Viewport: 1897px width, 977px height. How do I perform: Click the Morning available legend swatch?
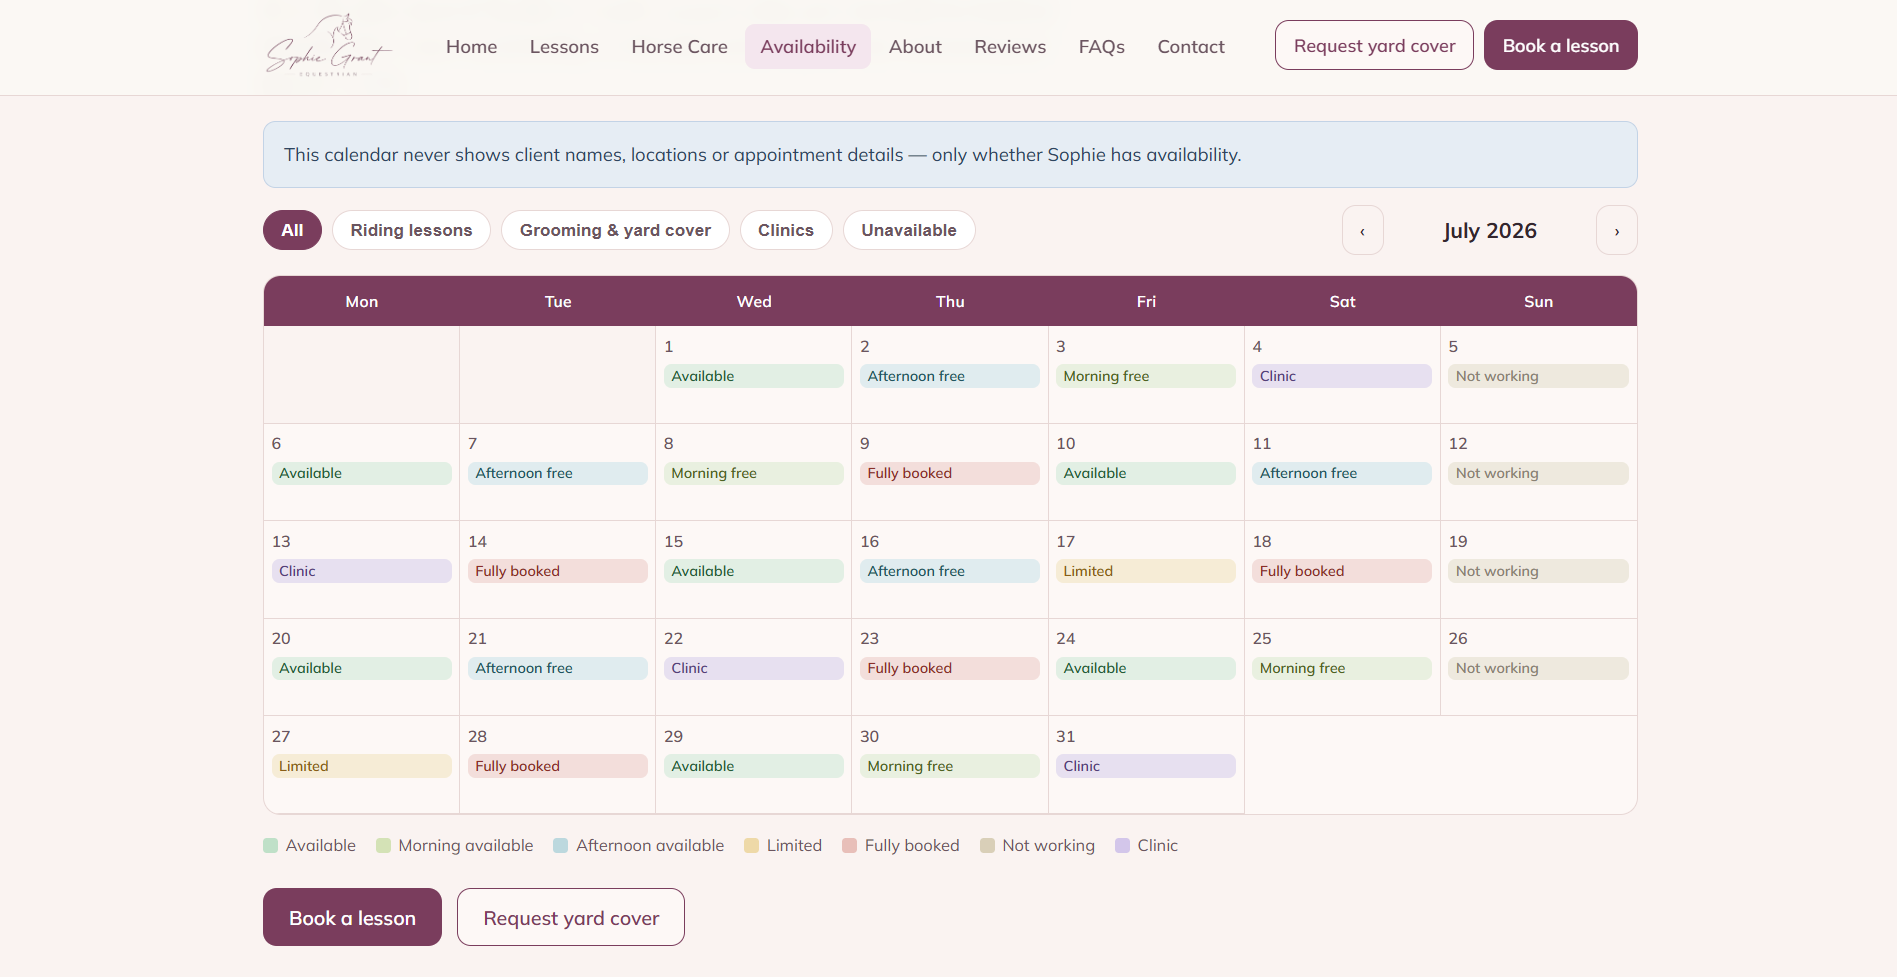[383, 846]
